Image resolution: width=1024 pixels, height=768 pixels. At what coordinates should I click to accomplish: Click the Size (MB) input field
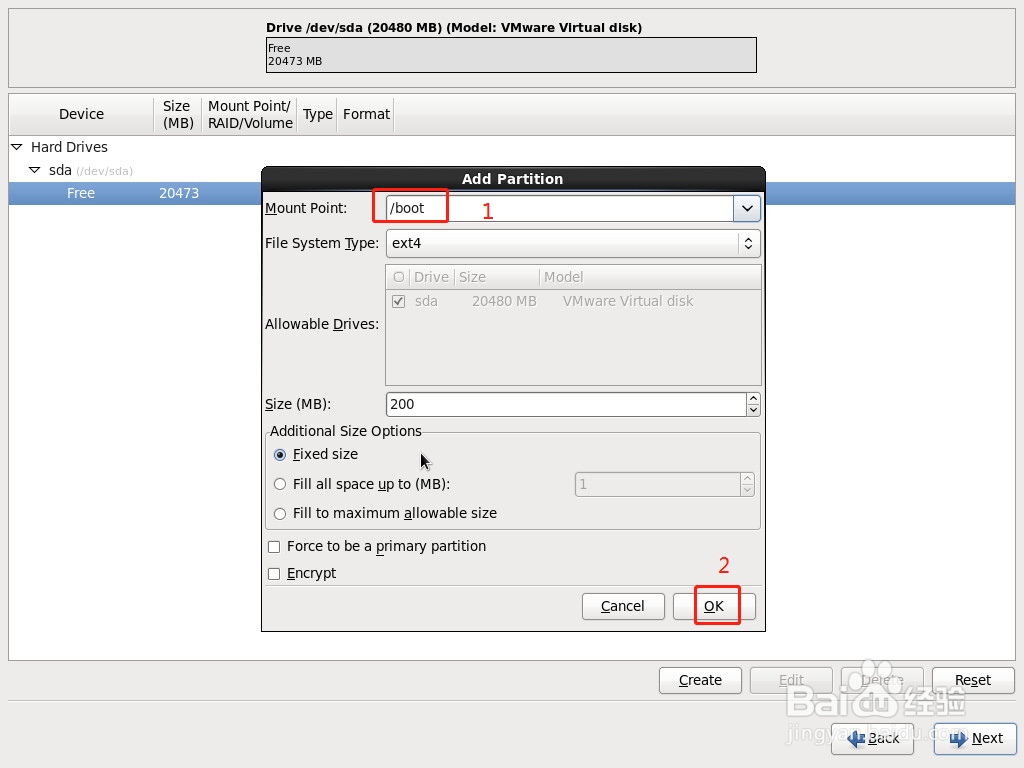(566, 404)
